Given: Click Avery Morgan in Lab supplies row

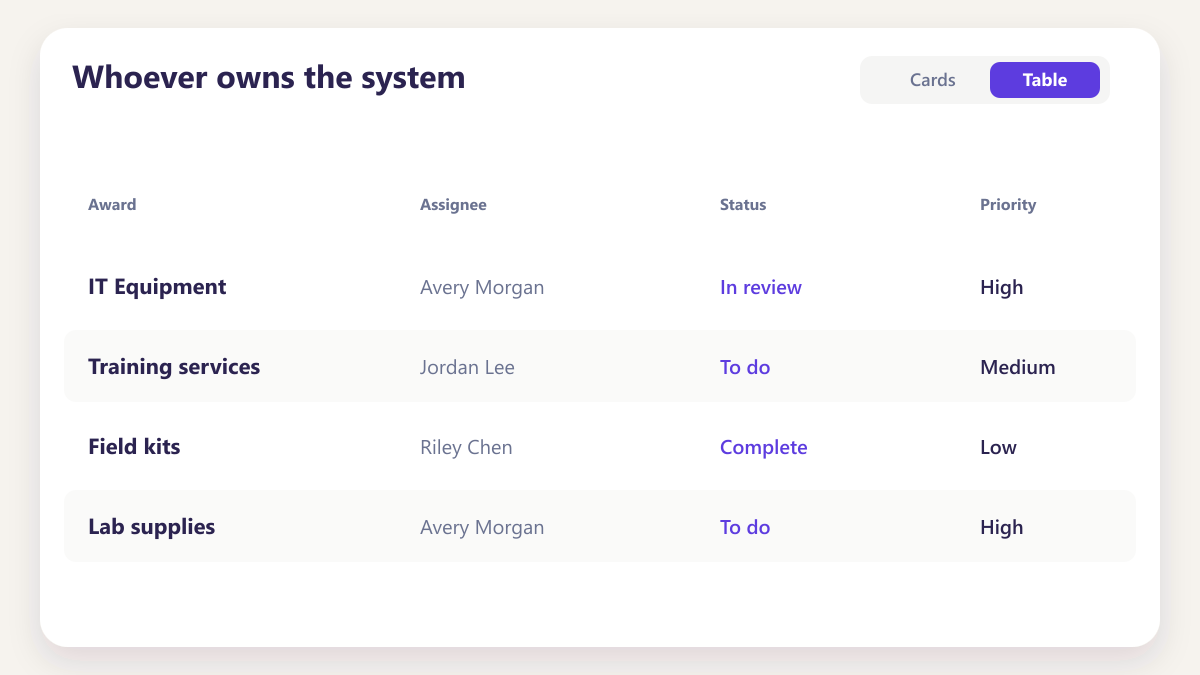Looking at the screenshot, I should coord(482,528).
